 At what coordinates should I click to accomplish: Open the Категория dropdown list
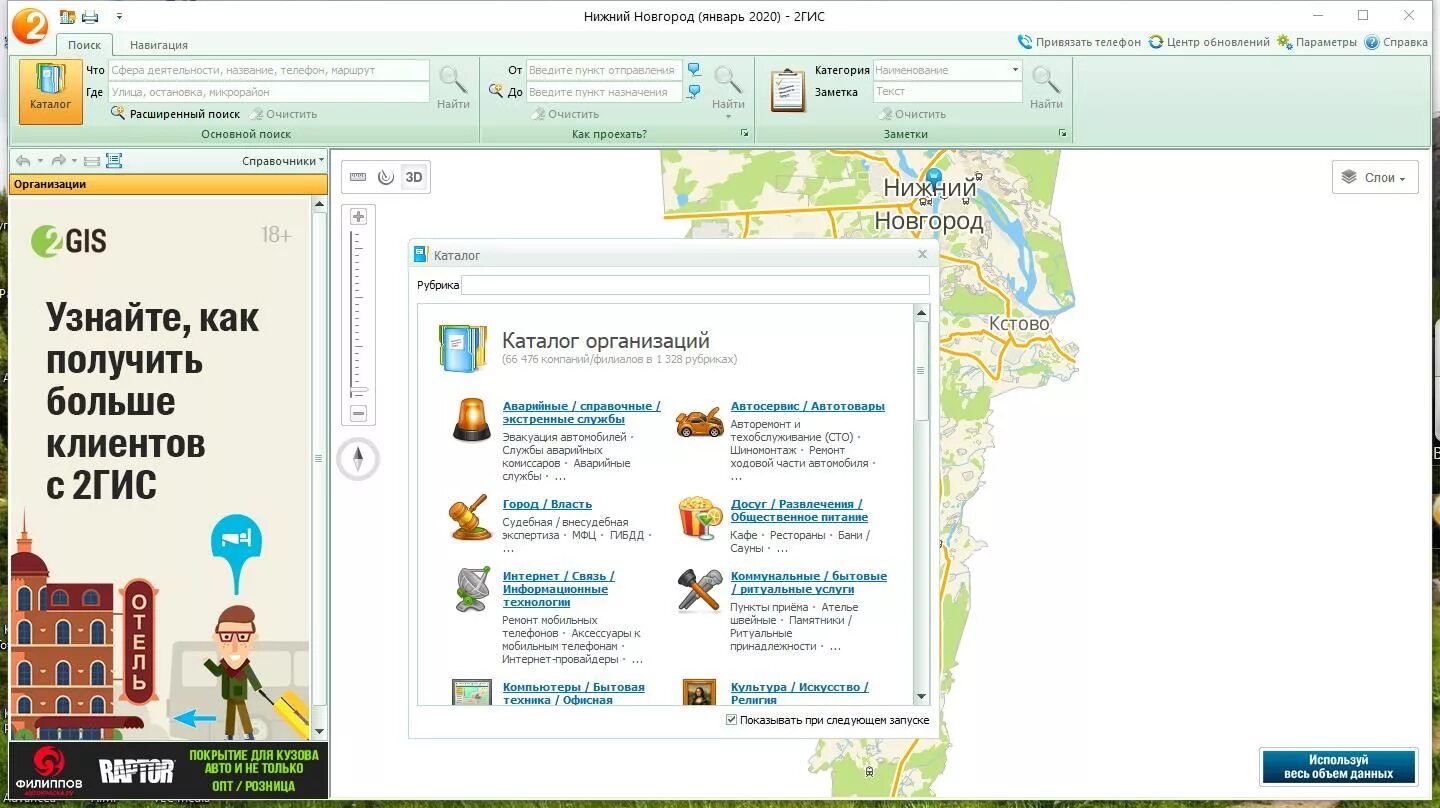1015,70
